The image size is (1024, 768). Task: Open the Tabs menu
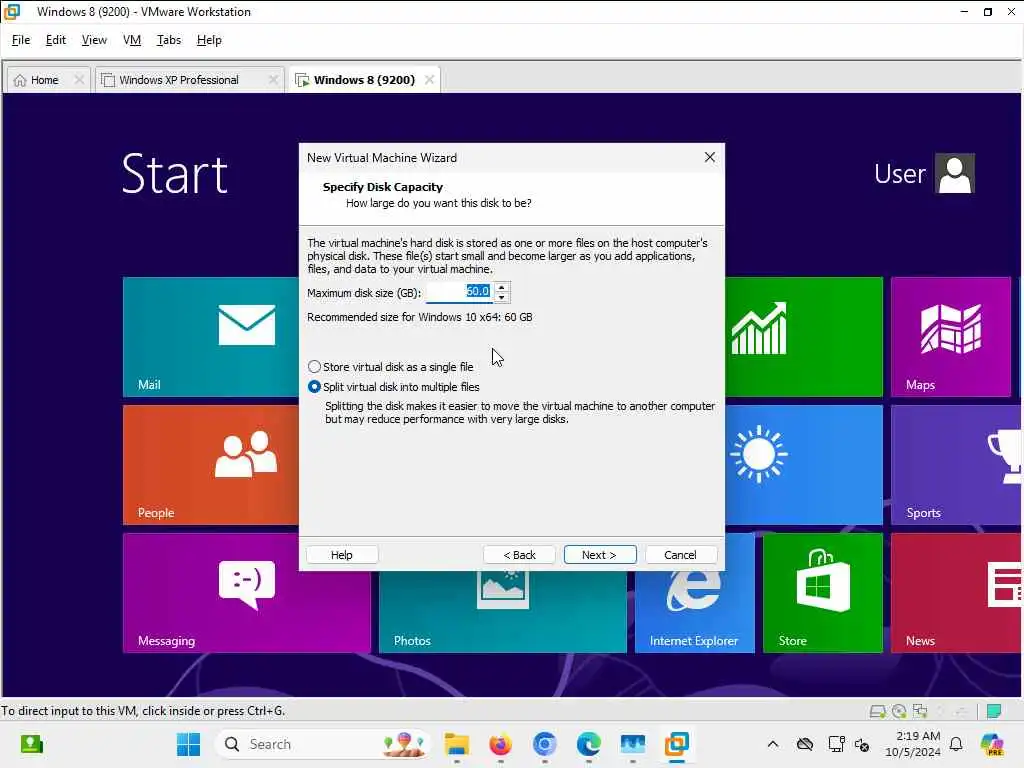click(x=168, y=40)
